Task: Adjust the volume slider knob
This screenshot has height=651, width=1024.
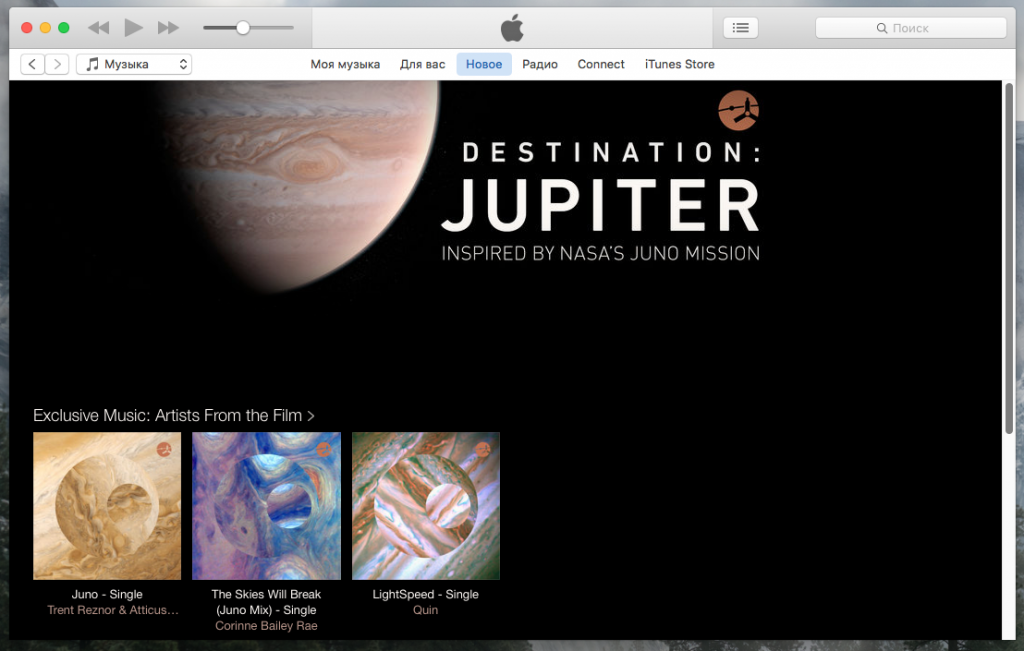Action: click(243, 27)
